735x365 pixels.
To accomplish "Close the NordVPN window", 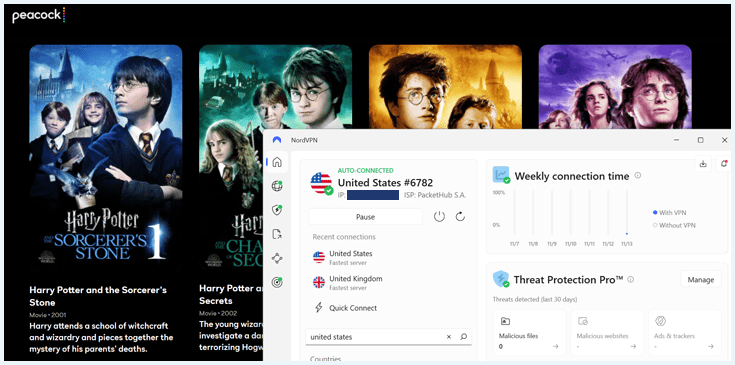I will pyautogui.click(x=724, y=140).
